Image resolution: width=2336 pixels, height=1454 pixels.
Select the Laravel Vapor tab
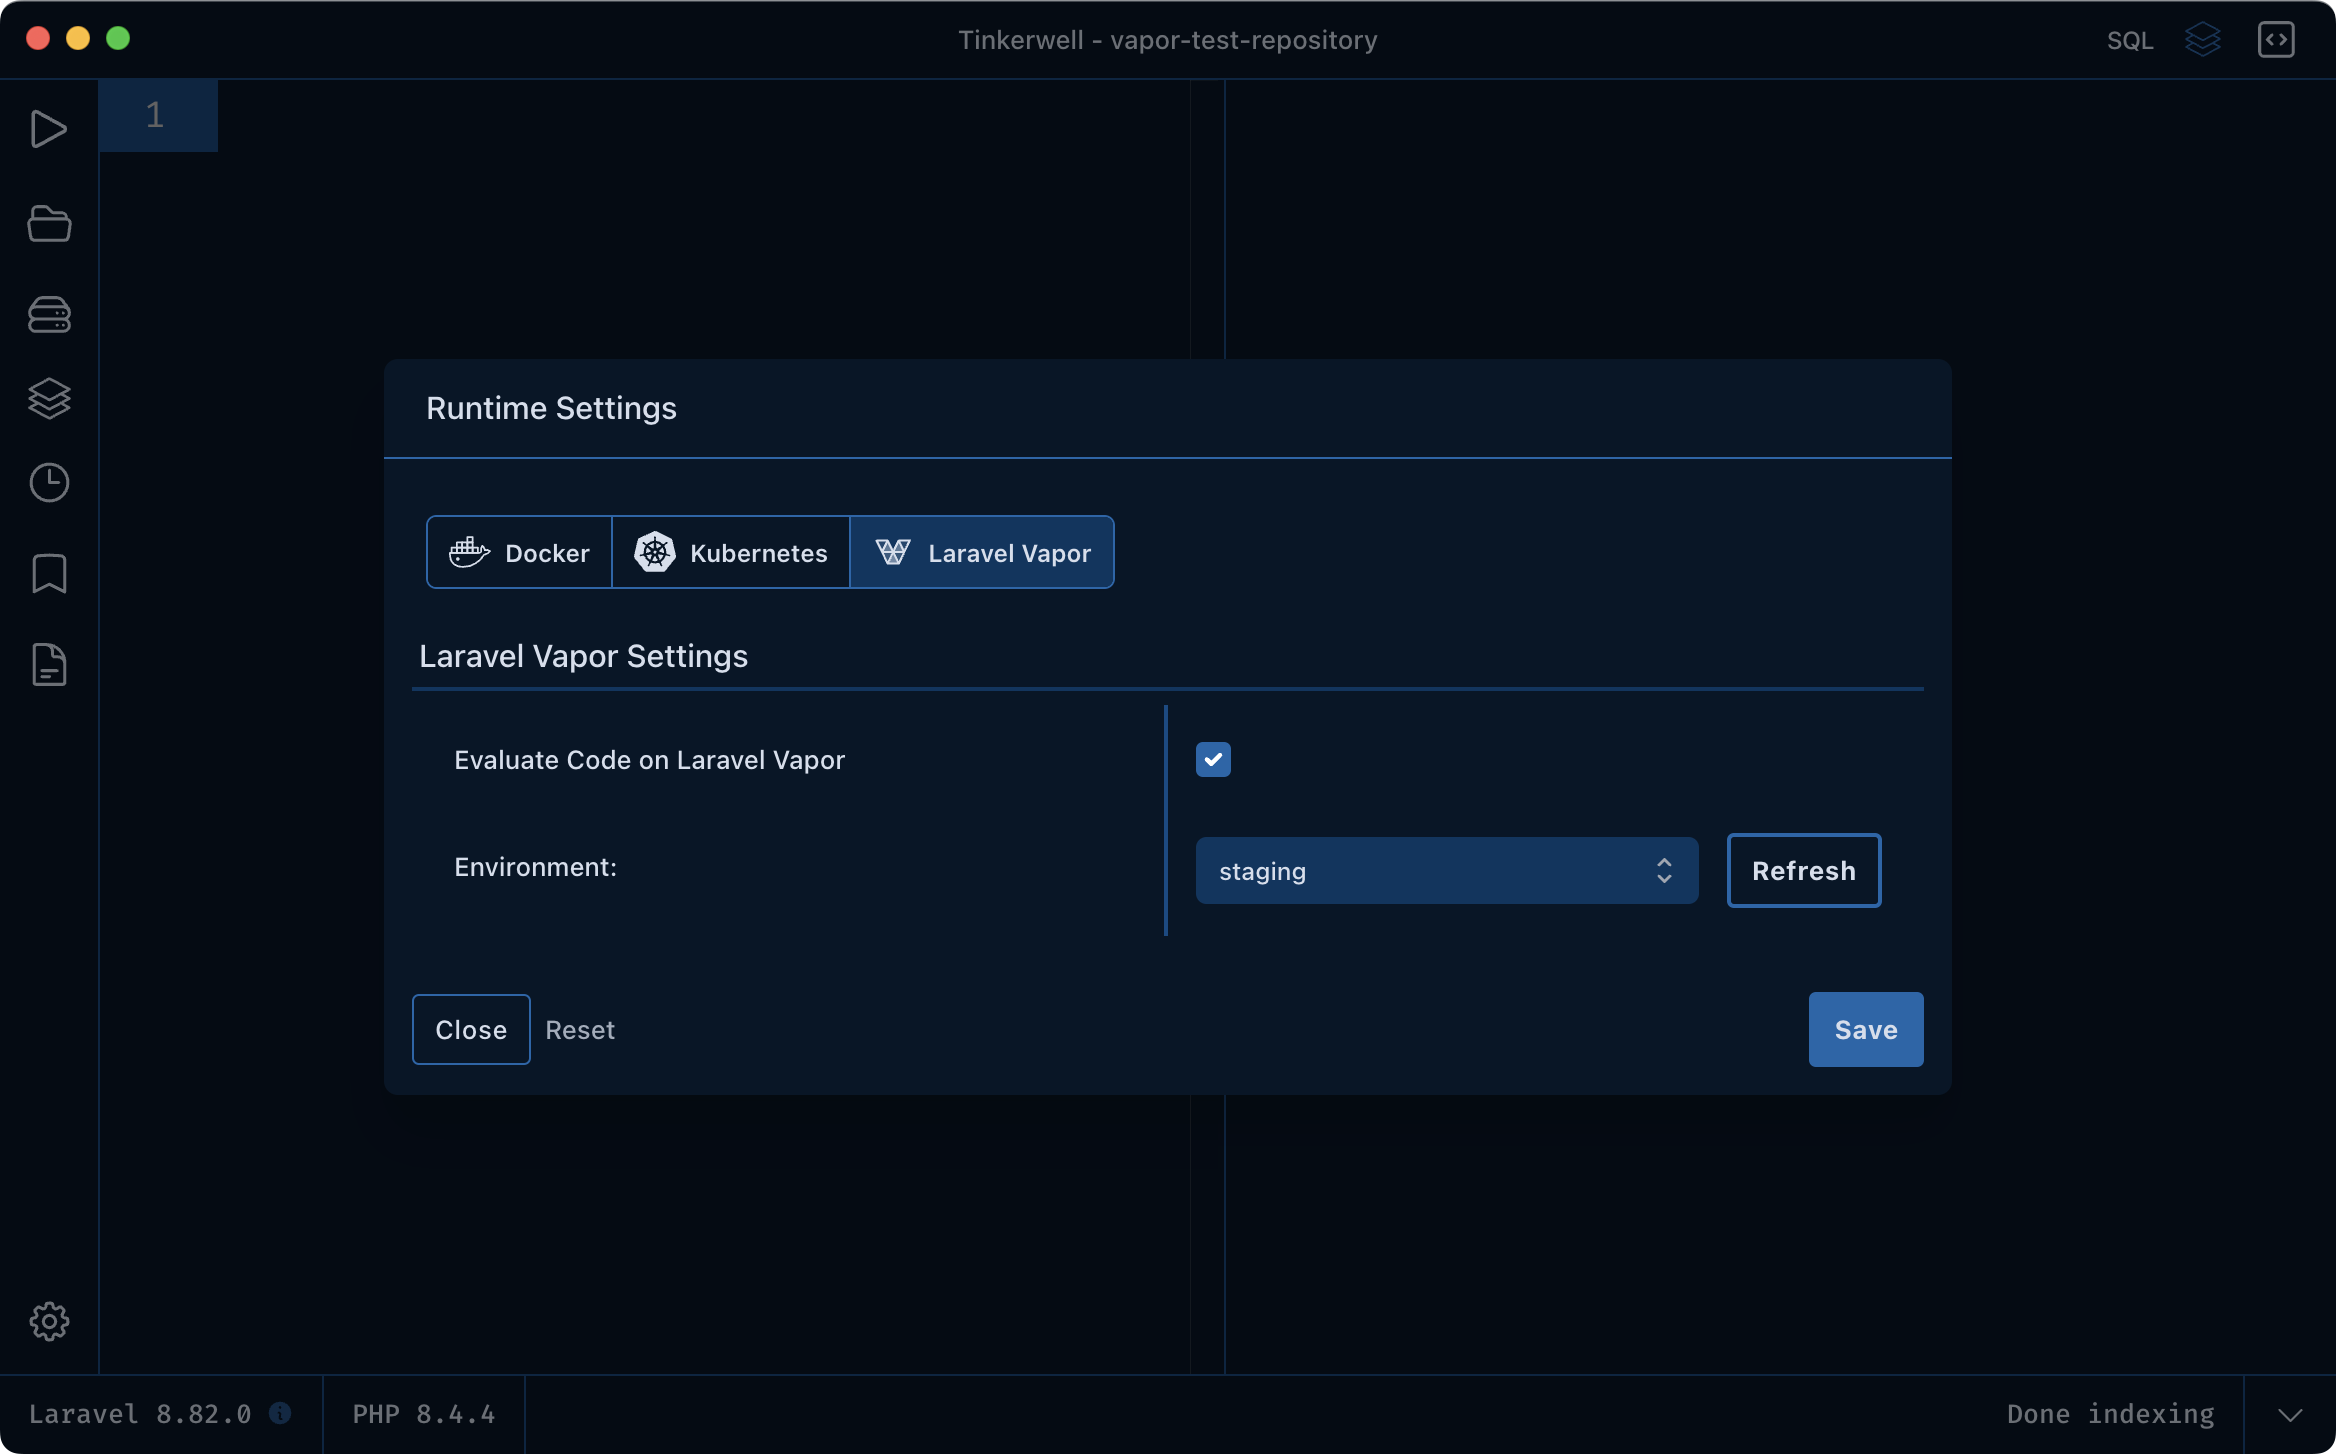coord(982,553)
